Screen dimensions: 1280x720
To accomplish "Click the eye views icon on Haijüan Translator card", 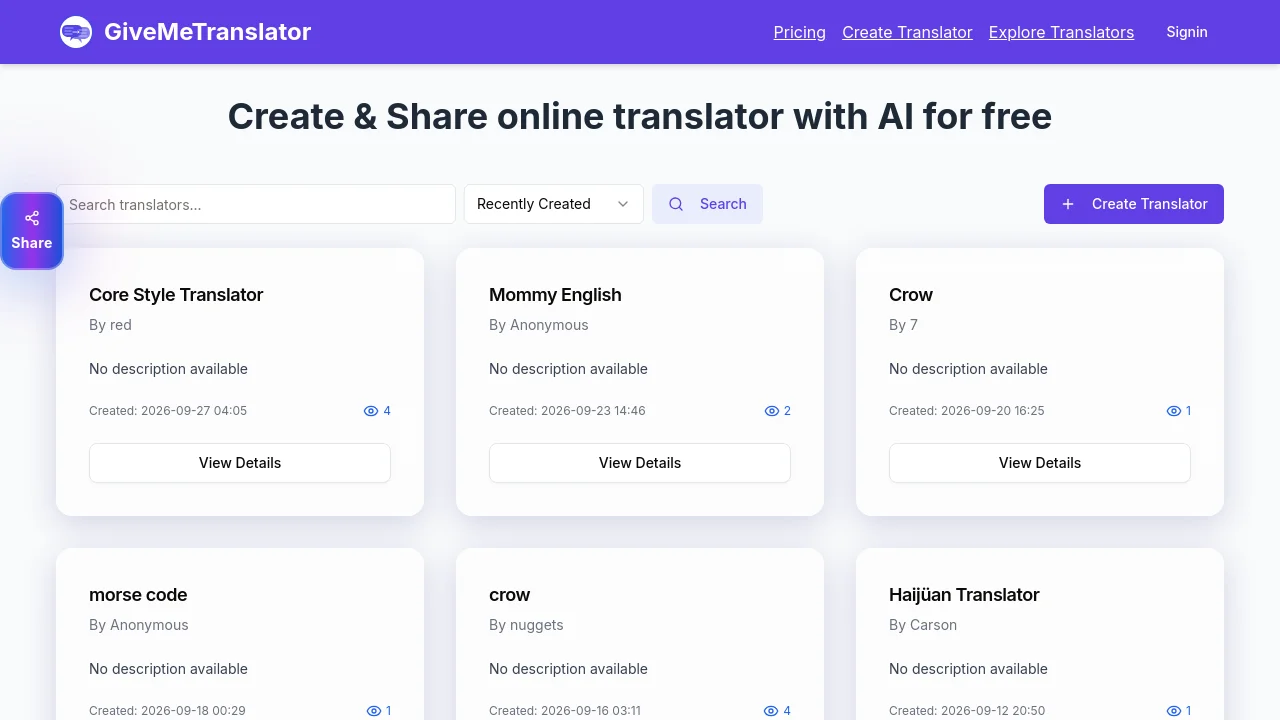I will [x=1174, y=711].
